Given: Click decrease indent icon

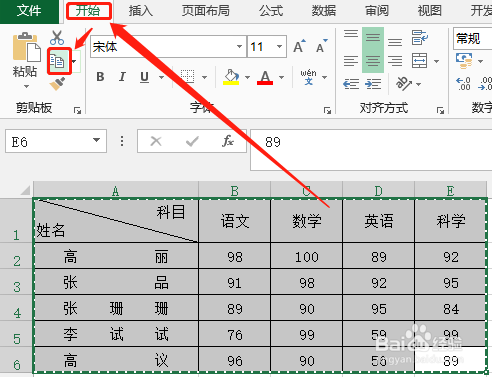Looking at the screenshot, I should [351, 84].
